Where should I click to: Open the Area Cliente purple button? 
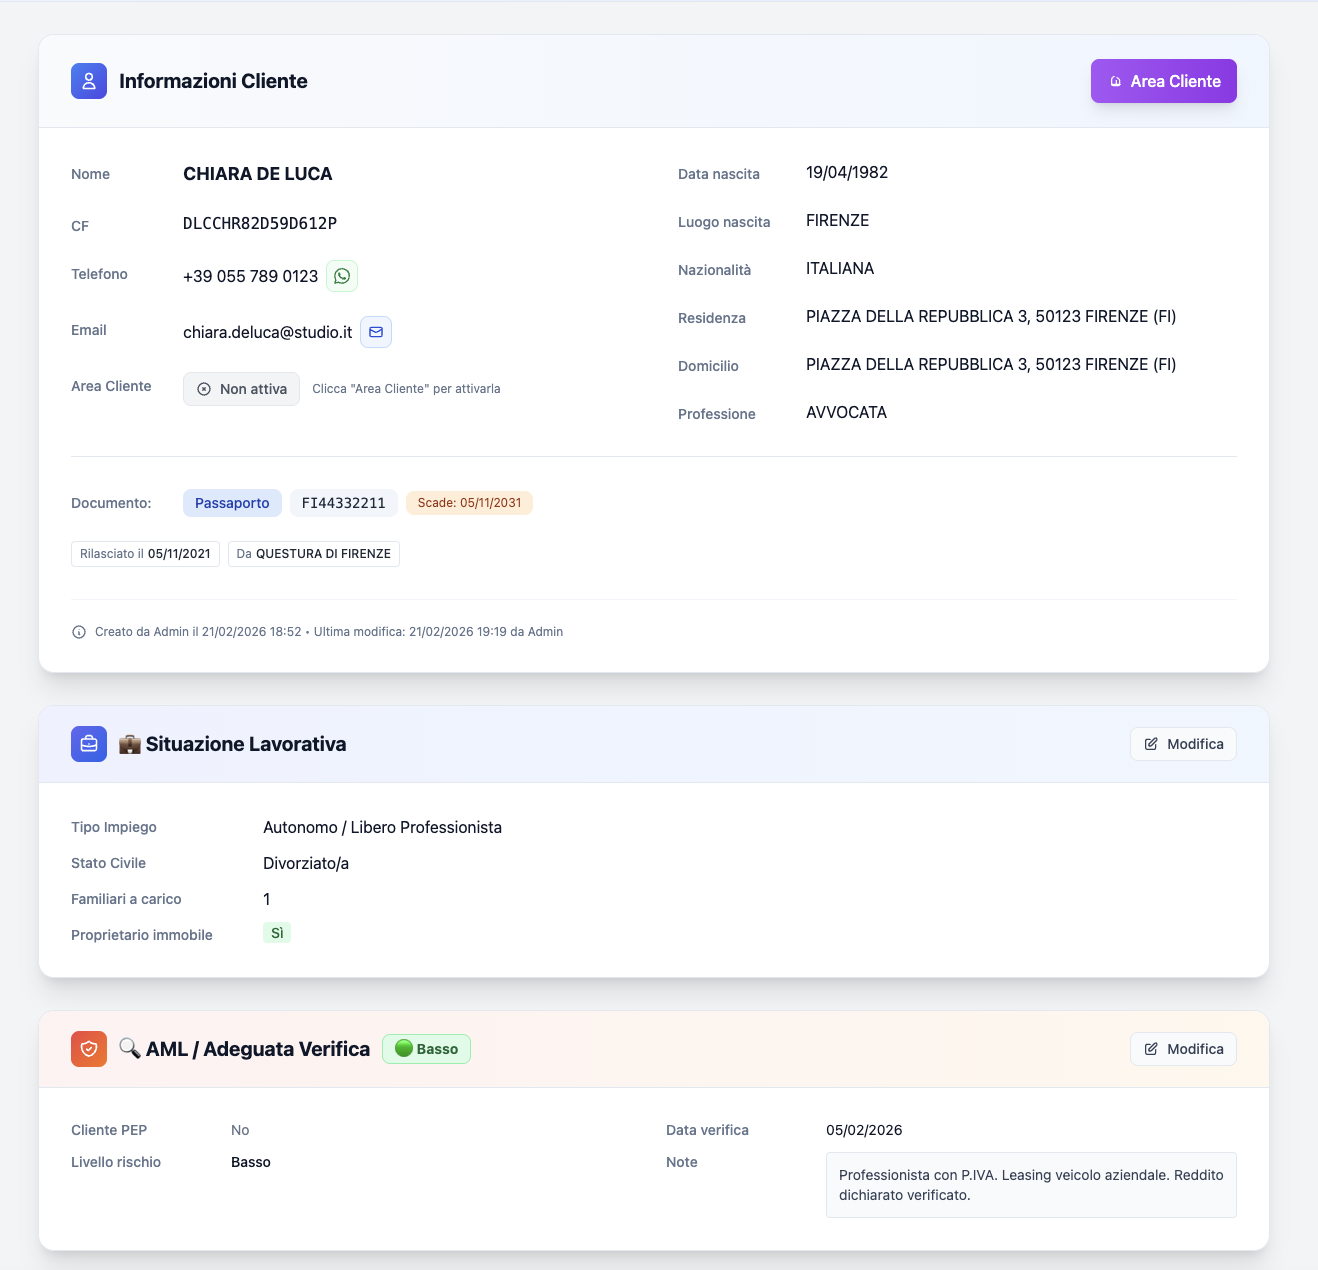tap(1163, 81)
